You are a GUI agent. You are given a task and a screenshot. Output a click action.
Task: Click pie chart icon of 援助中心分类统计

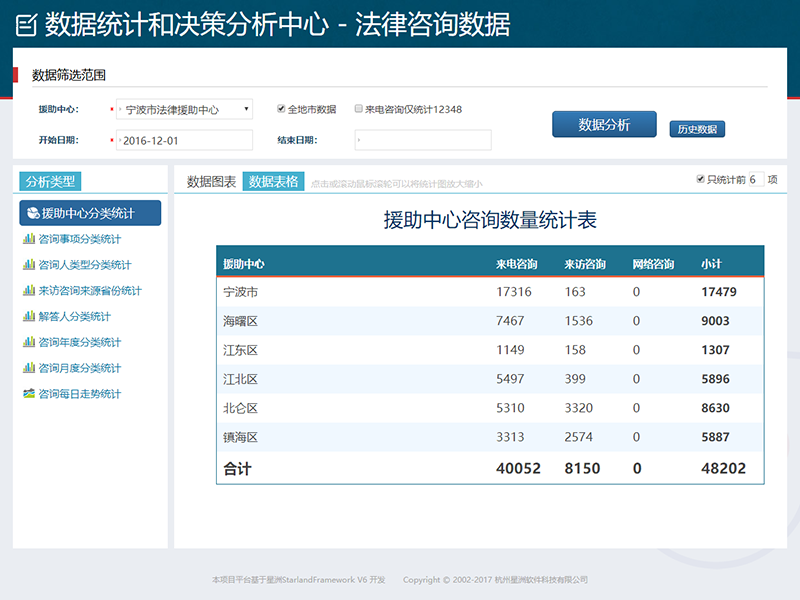(33, 213)
